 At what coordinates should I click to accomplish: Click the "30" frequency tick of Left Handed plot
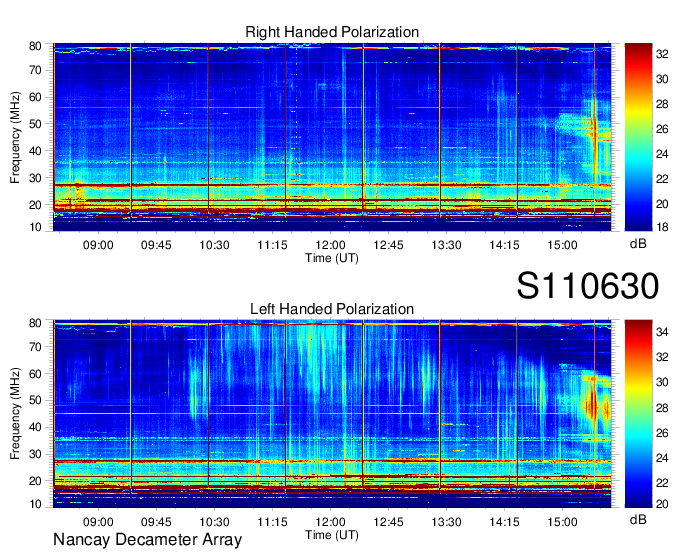(35, 454)
